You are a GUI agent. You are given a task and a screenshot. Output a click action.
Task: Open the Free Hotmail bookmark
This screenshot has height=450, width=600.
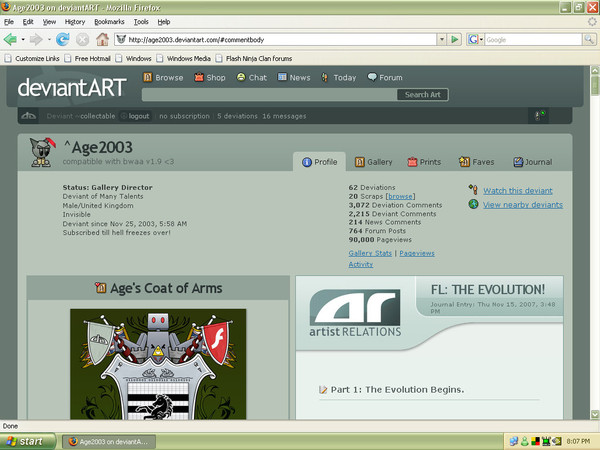88,59
